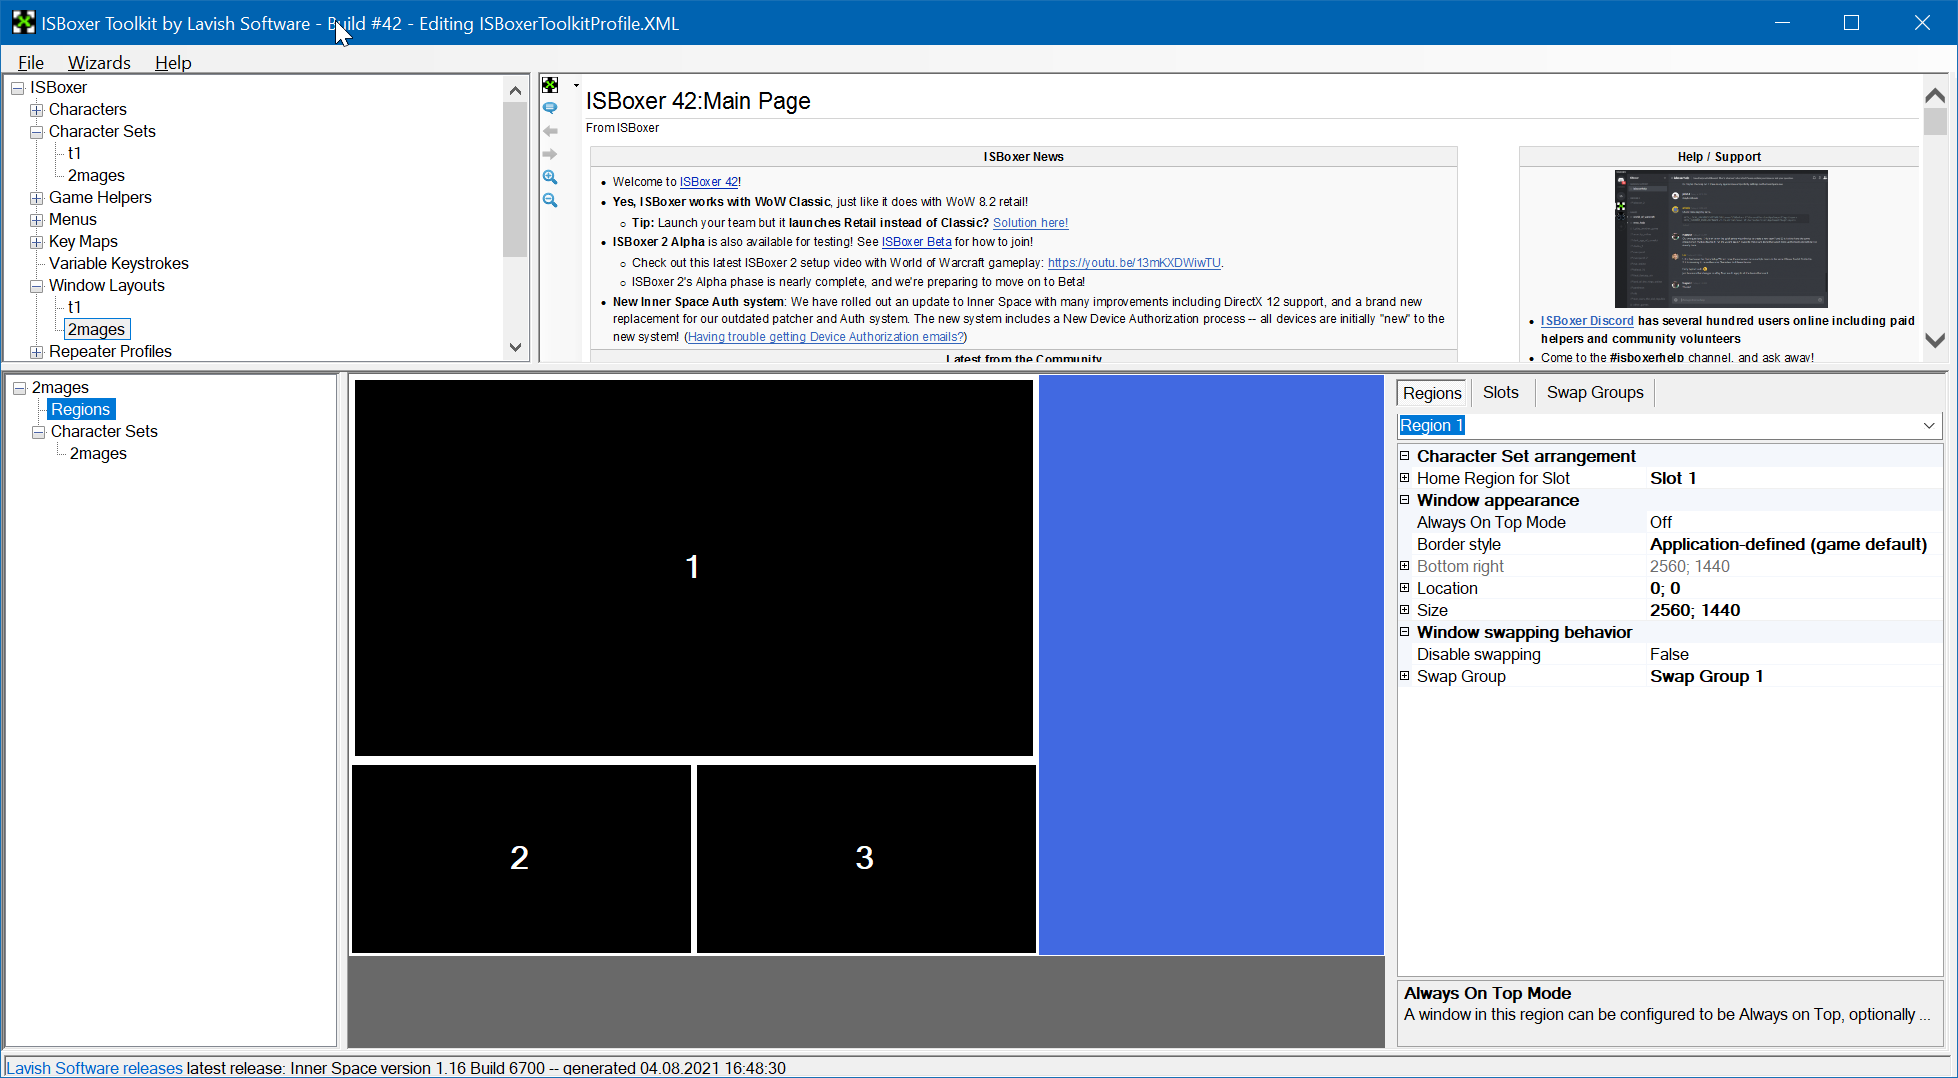The height and width of the screenshot is (1078, 1958).
Task: Collapse the Window Layouts tree node
Action: [x=36, y=286]
